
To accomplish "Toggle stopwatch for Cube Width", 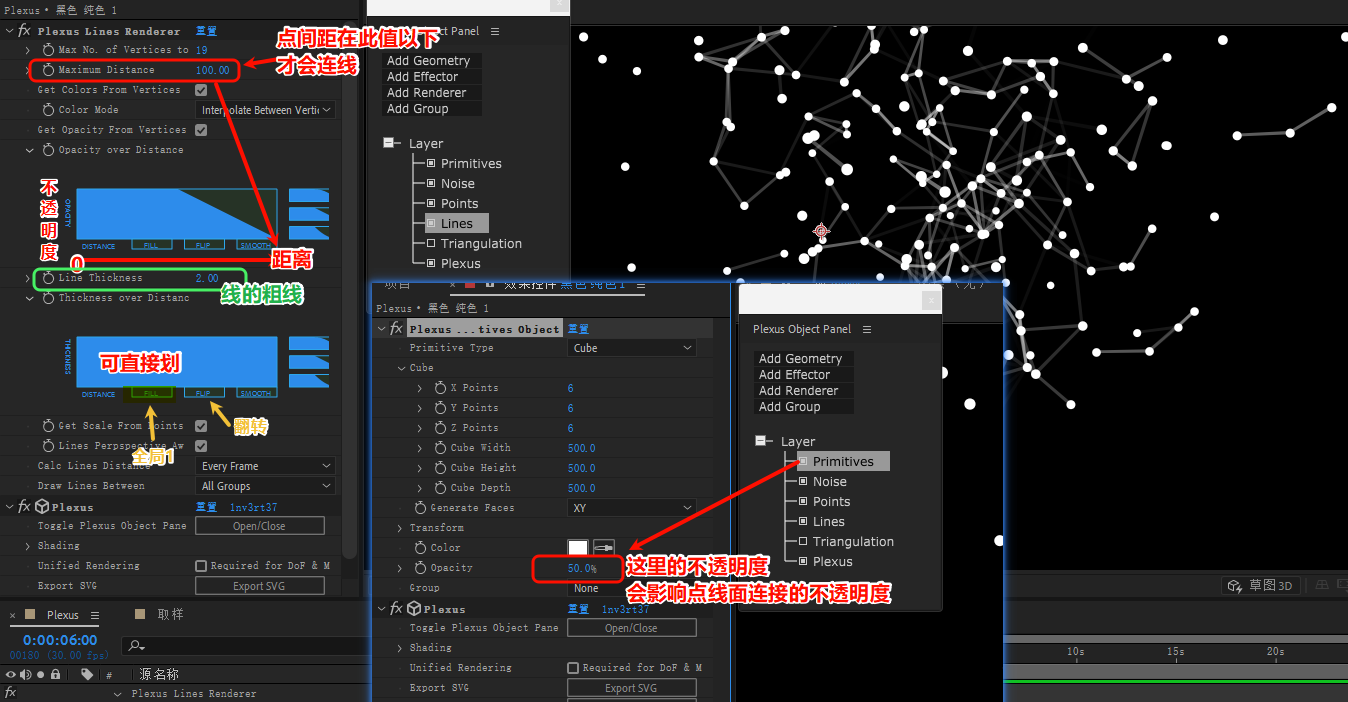I will click(x=440, y=448).
